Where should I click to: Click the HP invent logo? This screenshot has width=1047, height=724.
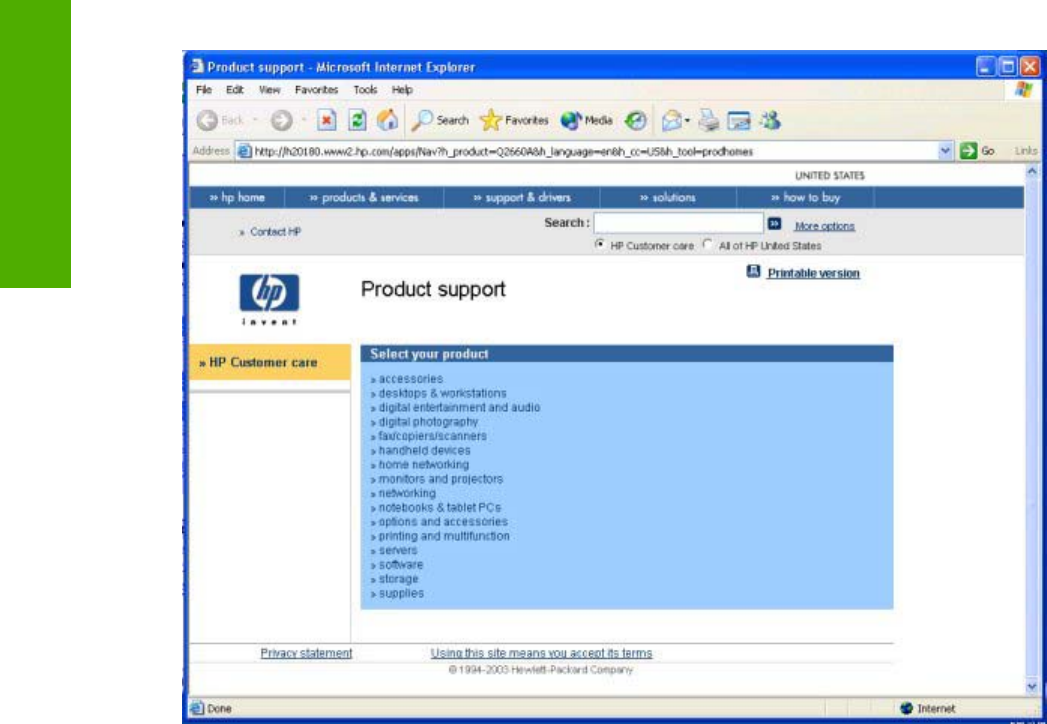pyautogui.click(x=269, y=299)
